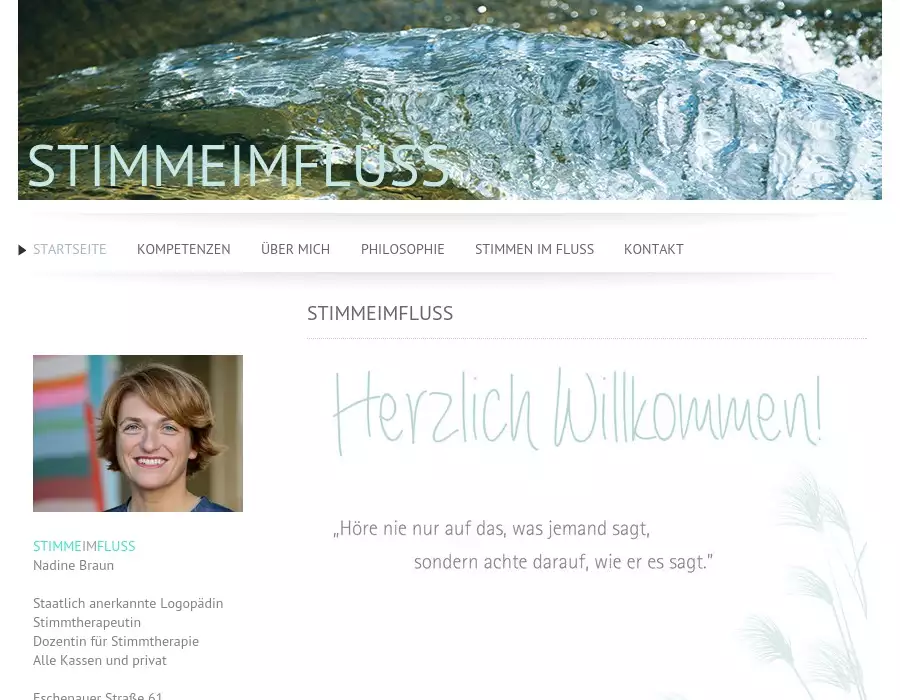Open the Kompetenzen page
The width and height of the screenshot is (900, 700).
pos(184,250)
